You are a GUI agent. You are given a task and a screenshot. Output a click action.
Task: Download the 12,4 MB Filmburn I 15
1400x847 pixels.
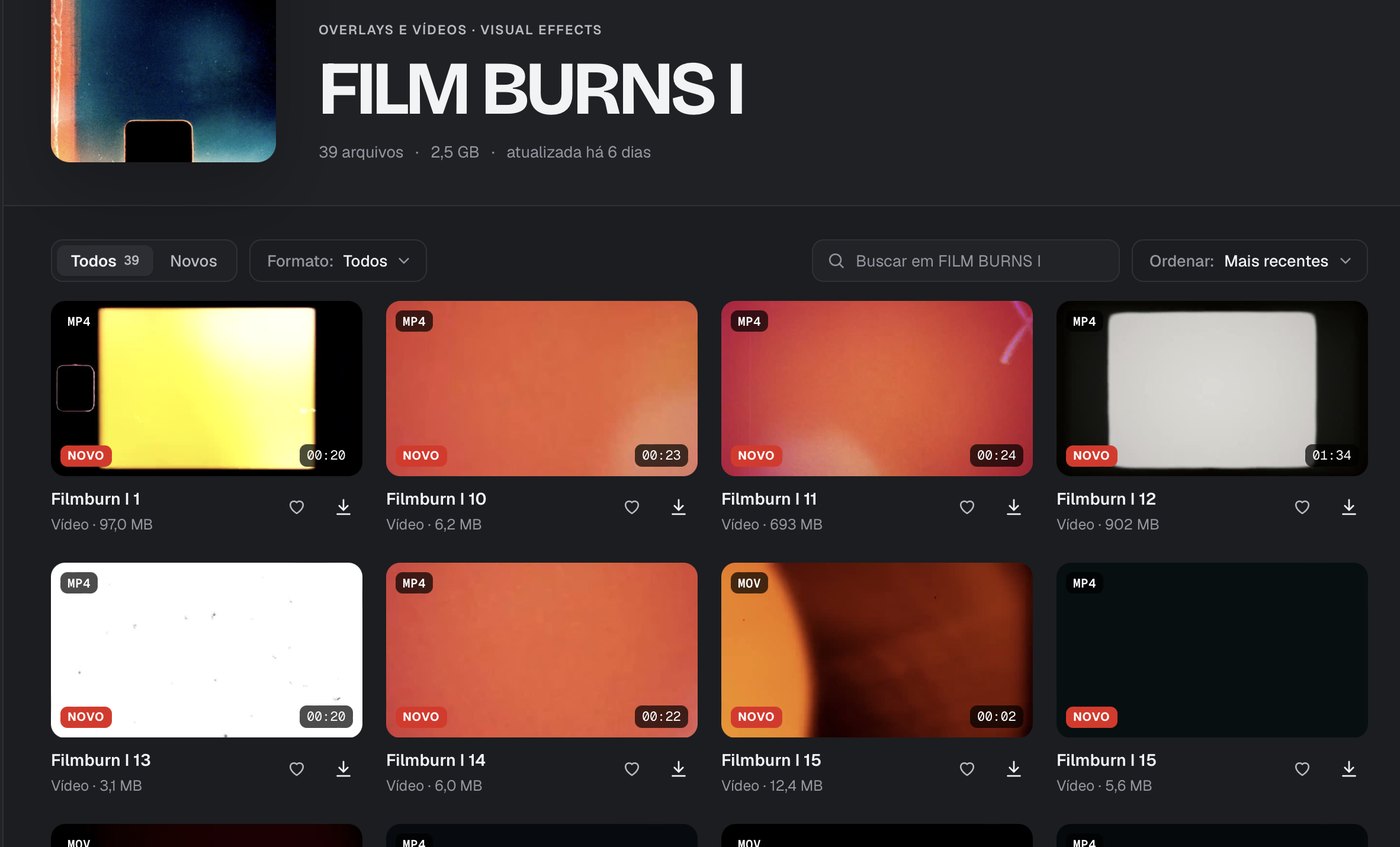(1013, 768)
